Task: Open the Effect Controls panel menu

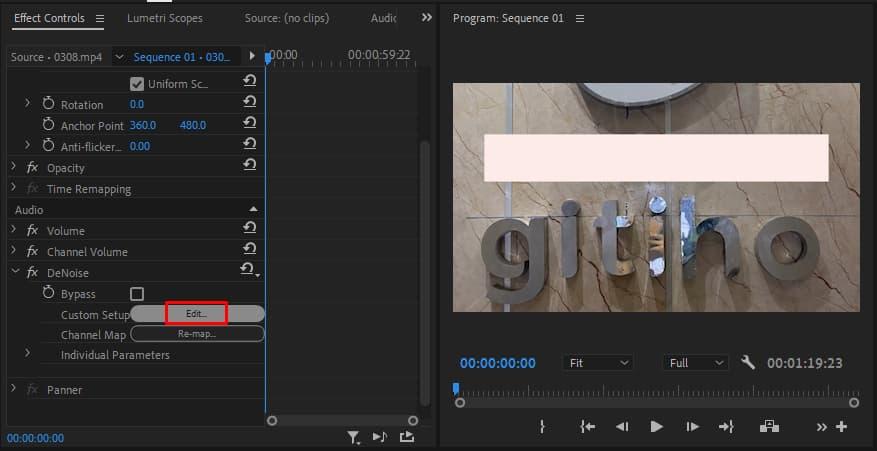Action: (x=100, y=18)
